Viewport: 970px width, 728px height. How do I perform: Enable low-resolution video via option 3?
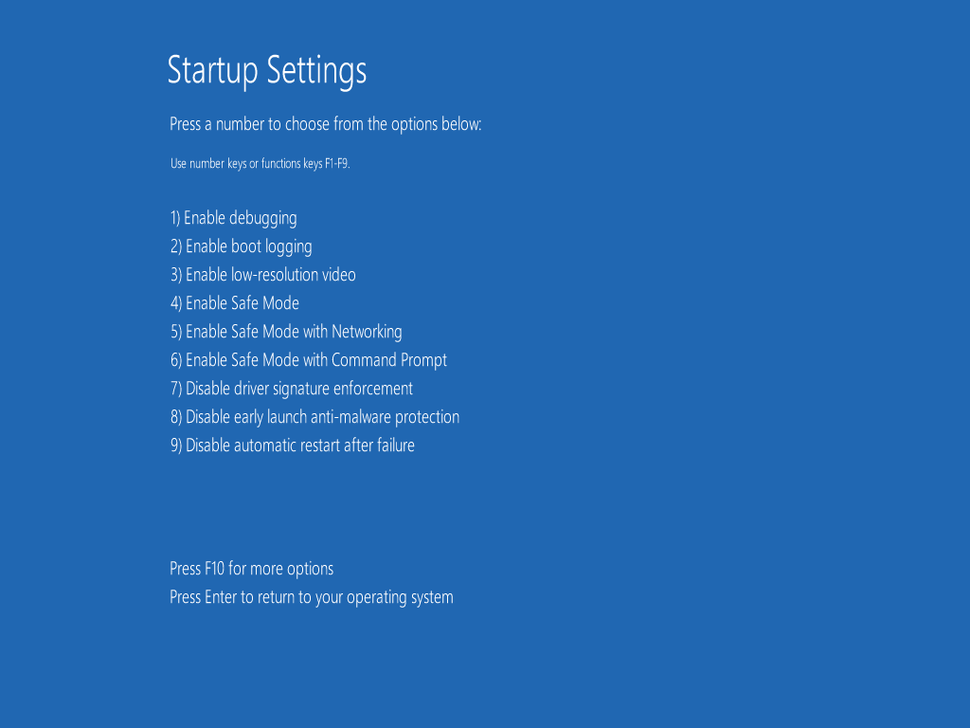tap(262, 274)
